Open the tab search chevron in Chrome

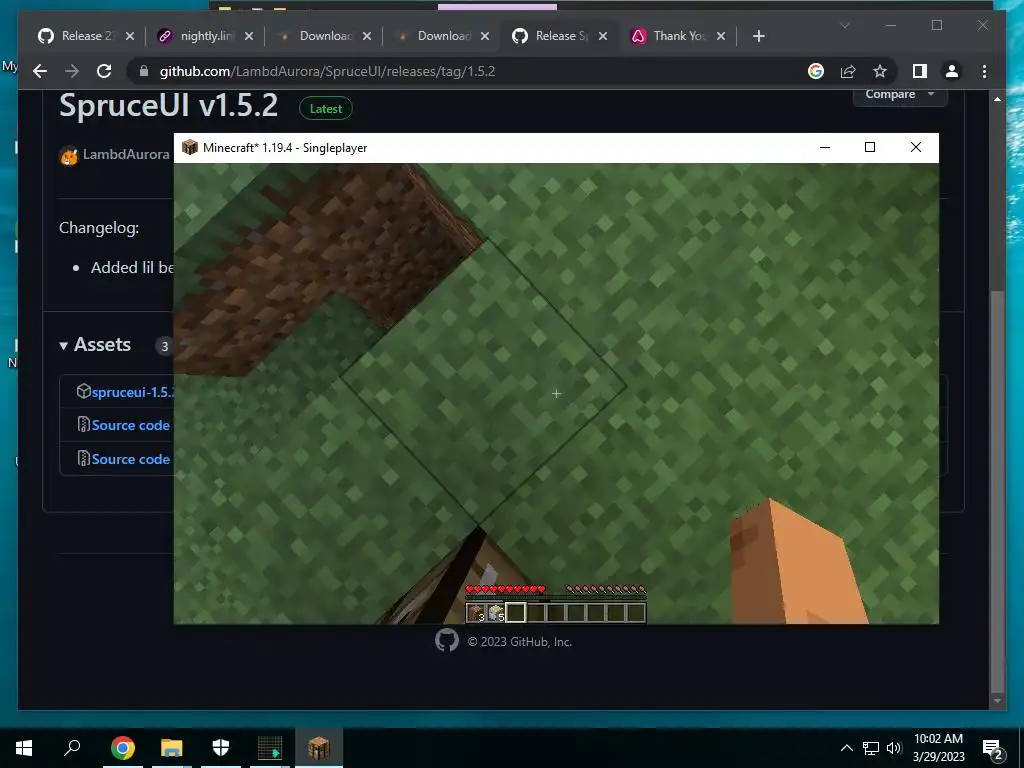point(844,25)
